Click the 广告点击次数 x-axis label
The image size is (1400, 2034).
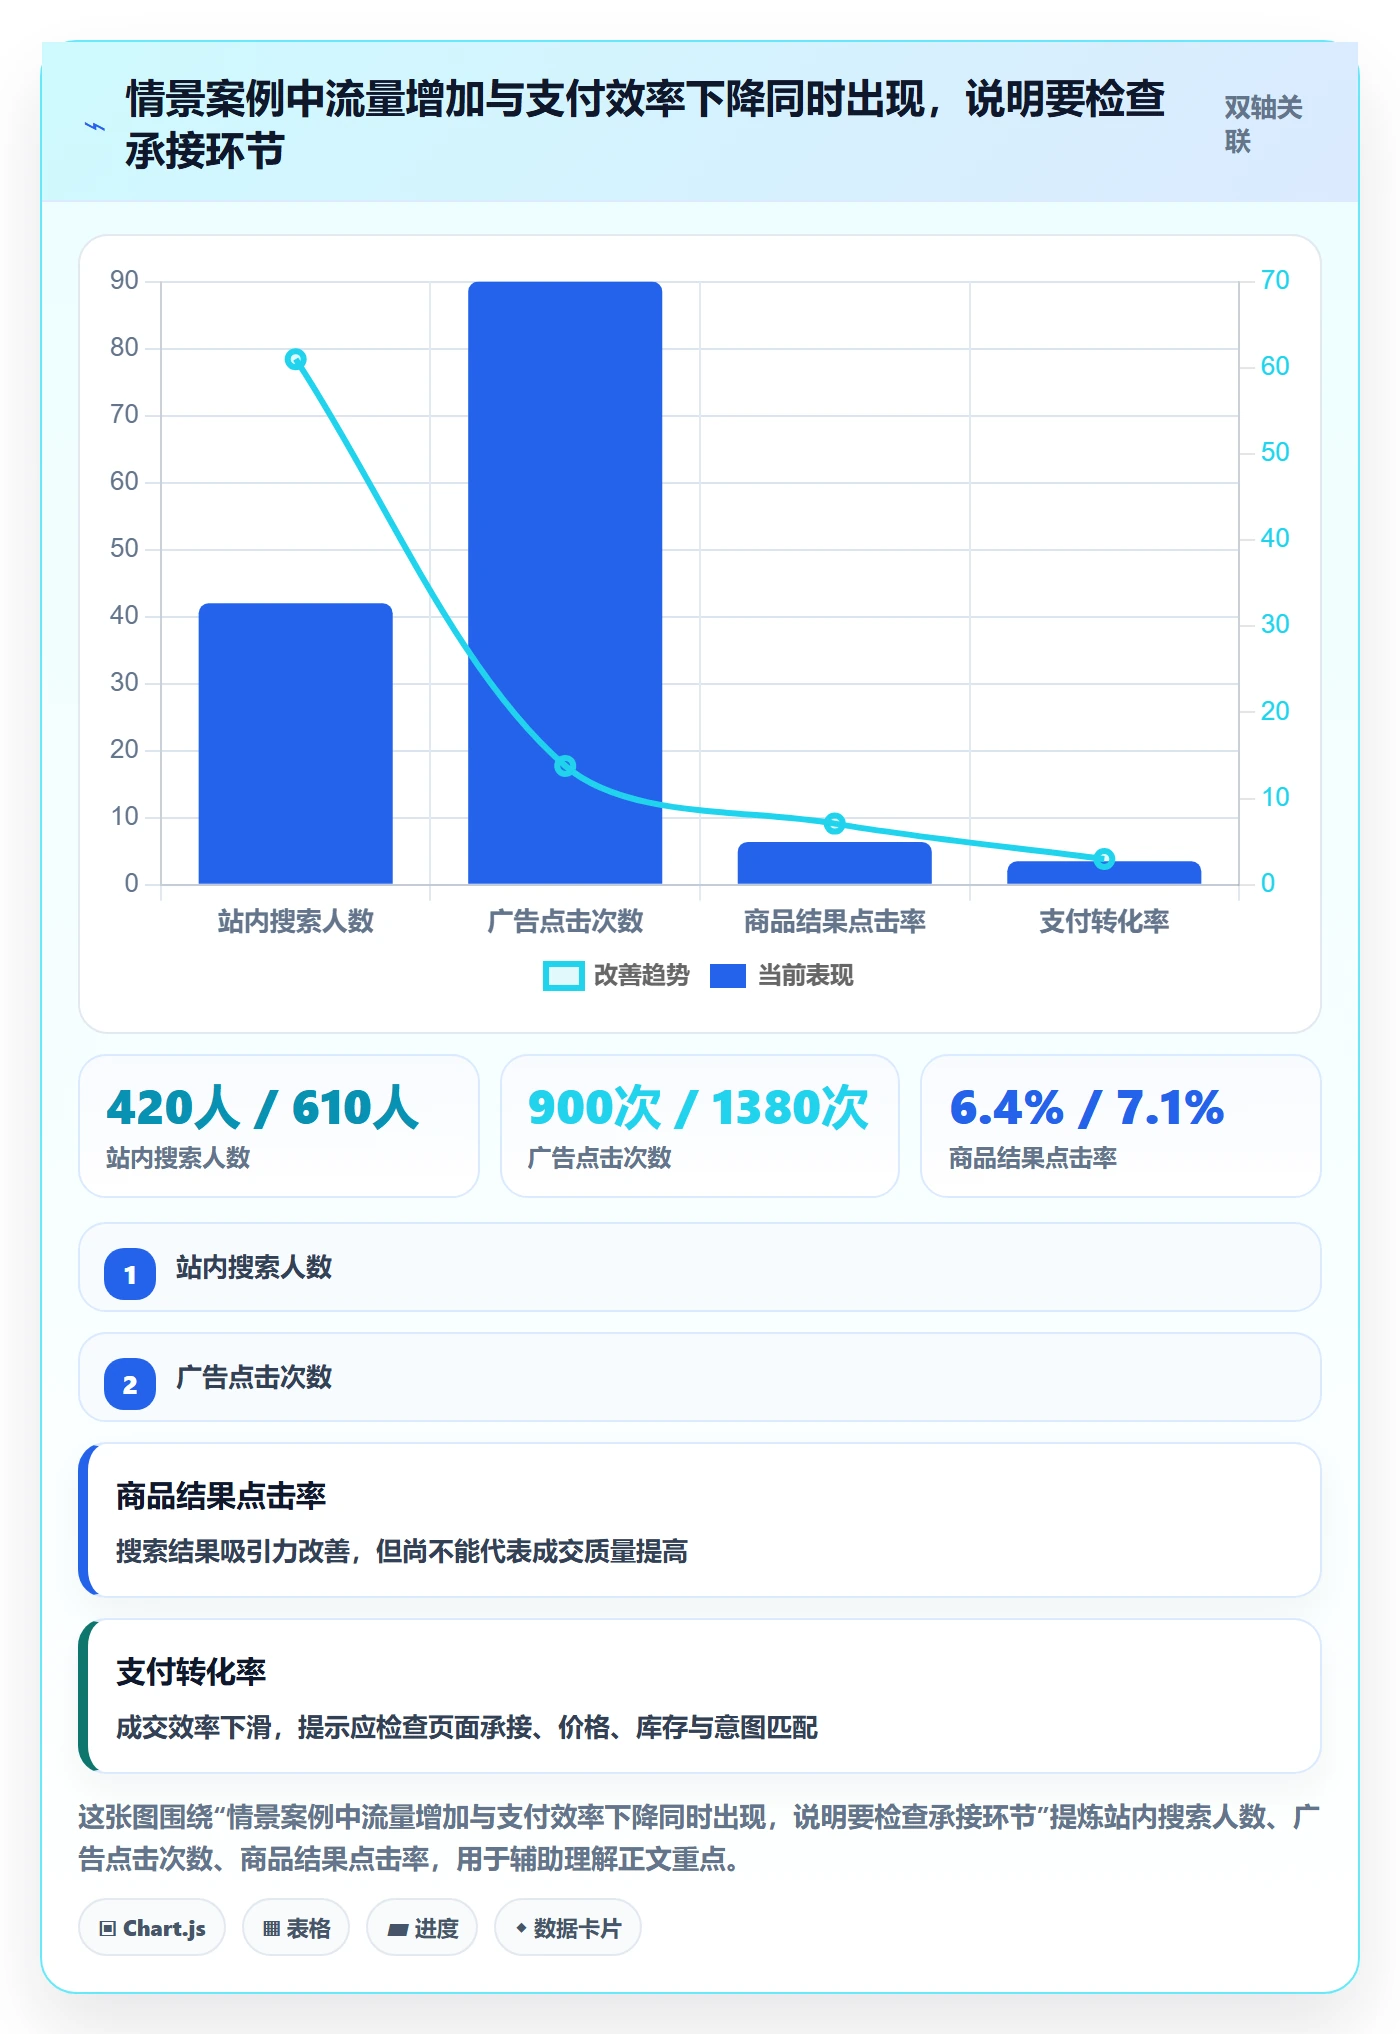click(565, 921)
